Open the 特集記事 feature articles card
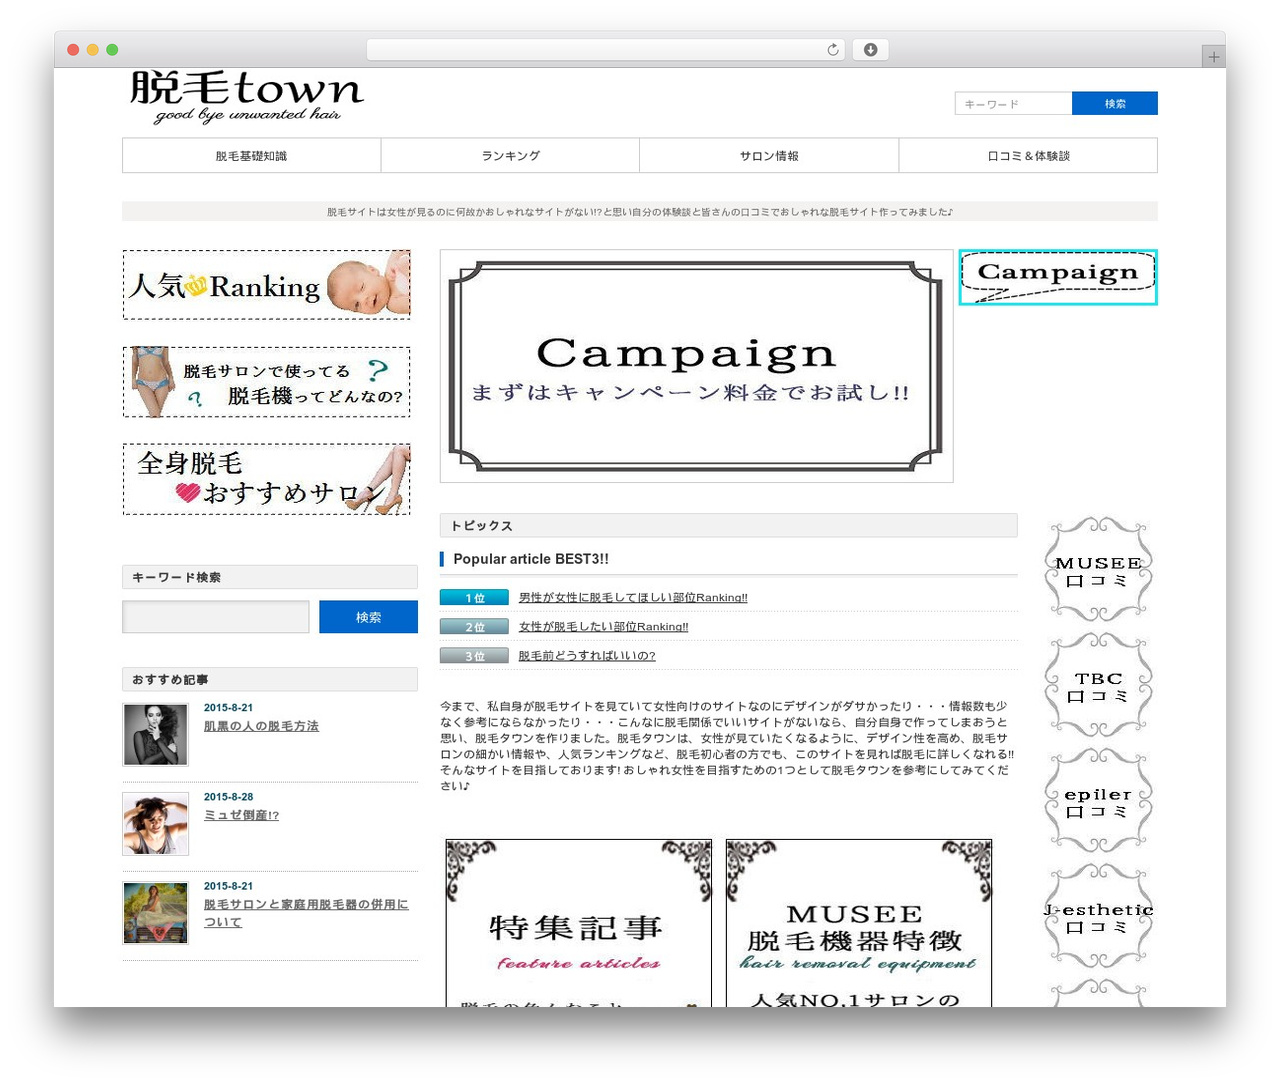 click(x=579, y=923)
